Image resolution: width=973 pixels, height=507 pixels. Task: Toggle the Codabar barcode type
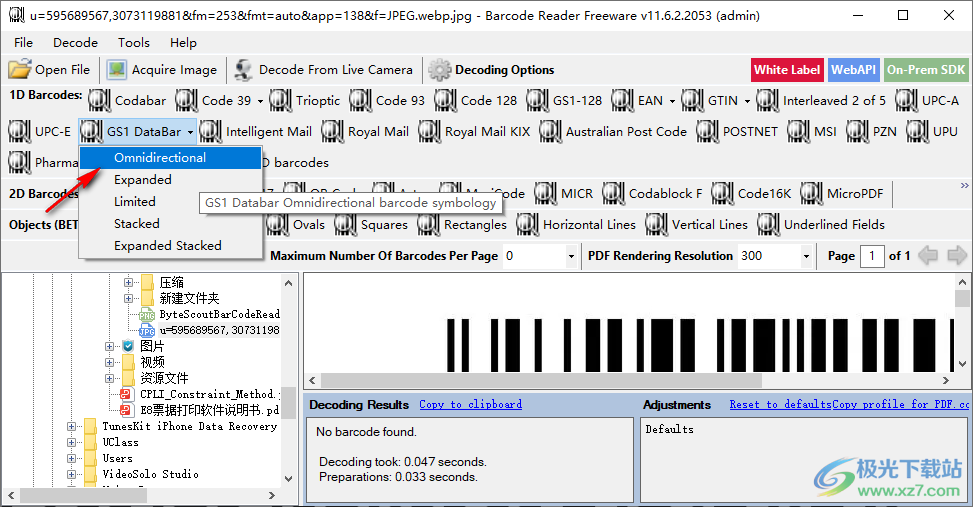point(127,101)
